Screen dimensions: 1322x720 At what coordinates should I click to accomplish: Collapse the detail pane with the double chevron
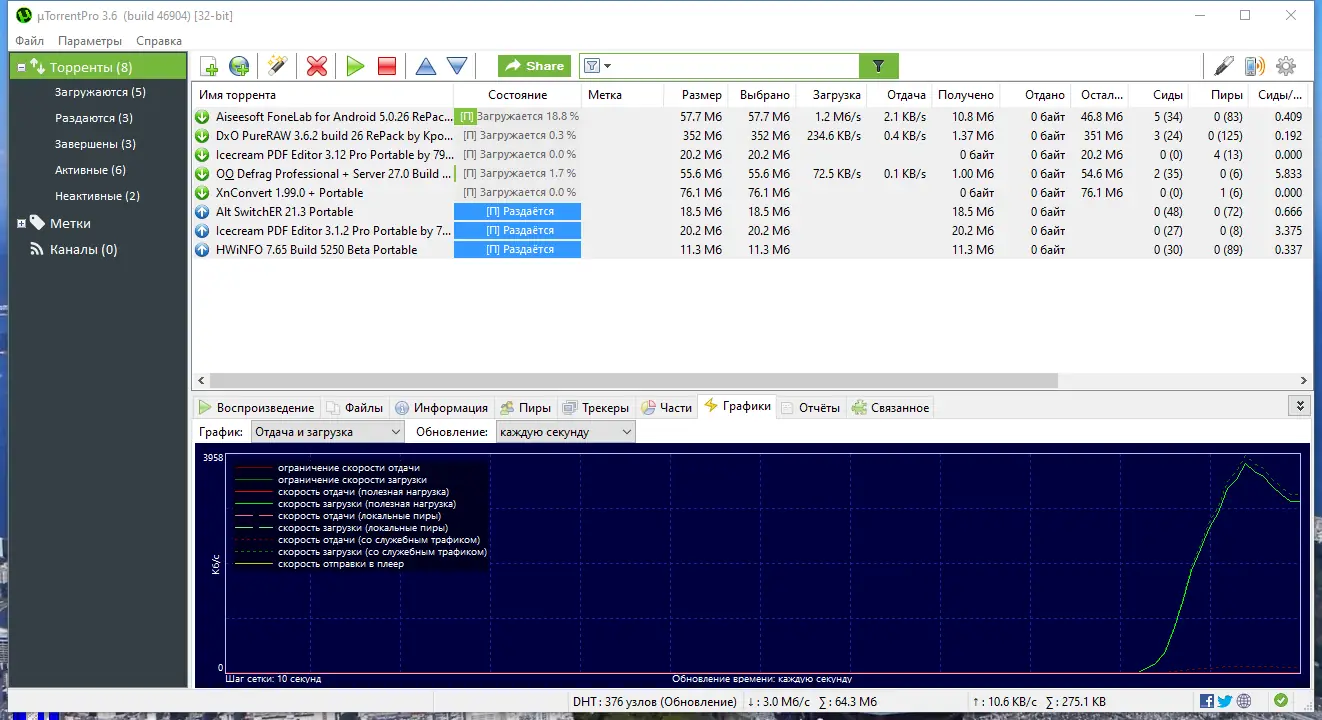click(1300, 406)
